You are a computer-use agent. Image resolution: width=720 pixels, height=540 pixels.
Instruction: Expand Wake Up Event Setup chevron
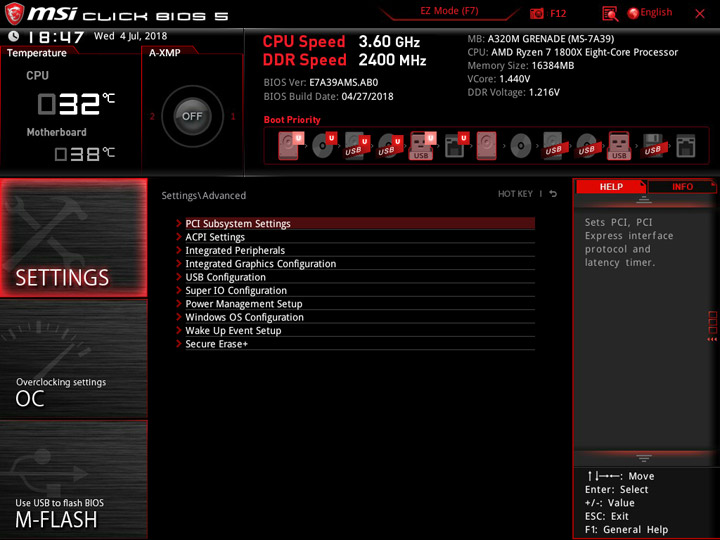point(179,330)
